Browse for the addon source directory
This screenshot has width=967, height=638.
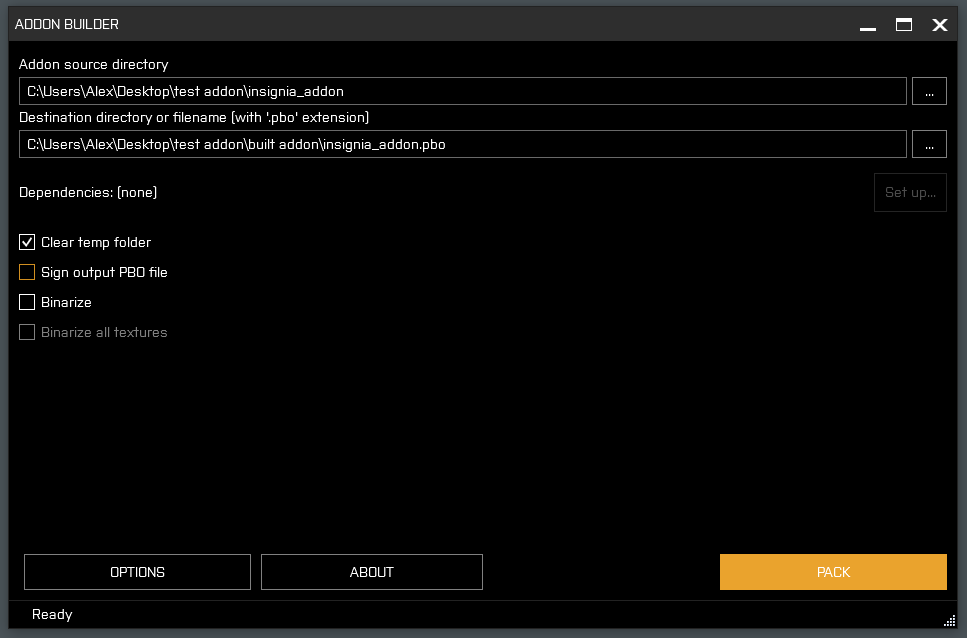(929, 91)
